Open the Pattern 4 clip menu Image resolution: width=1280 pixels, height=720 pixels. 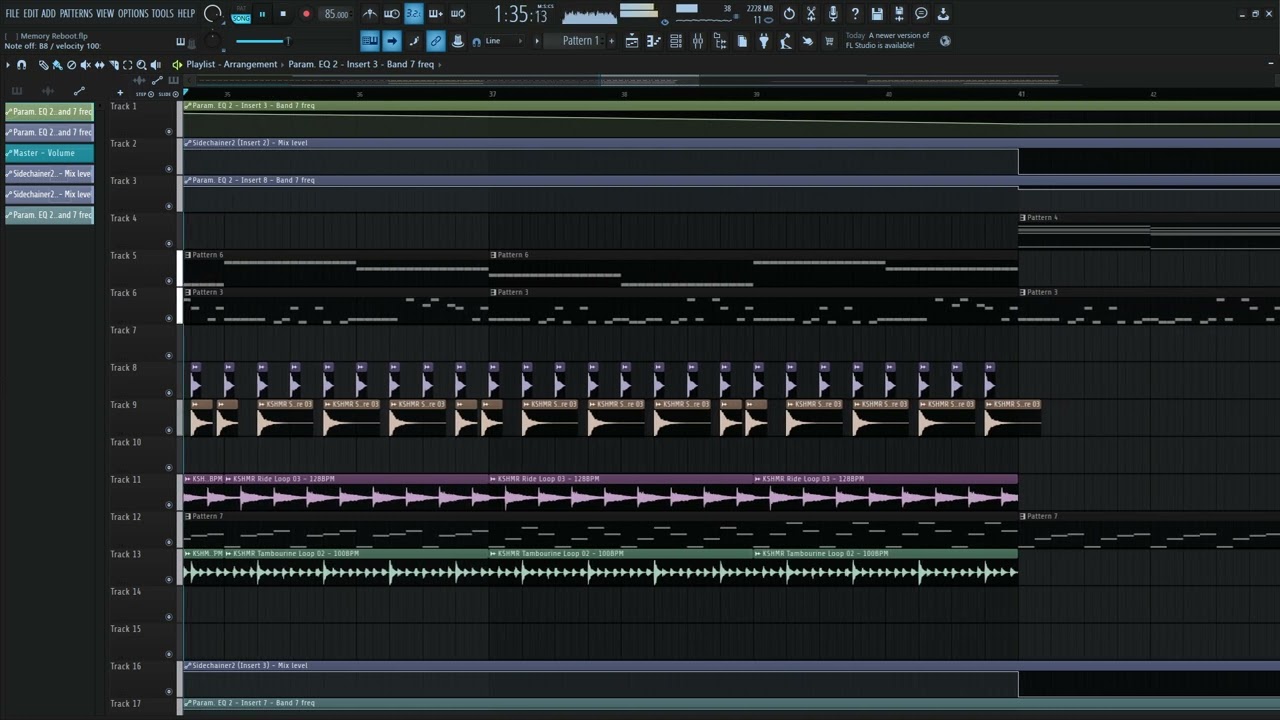[x=1023, y=218]
